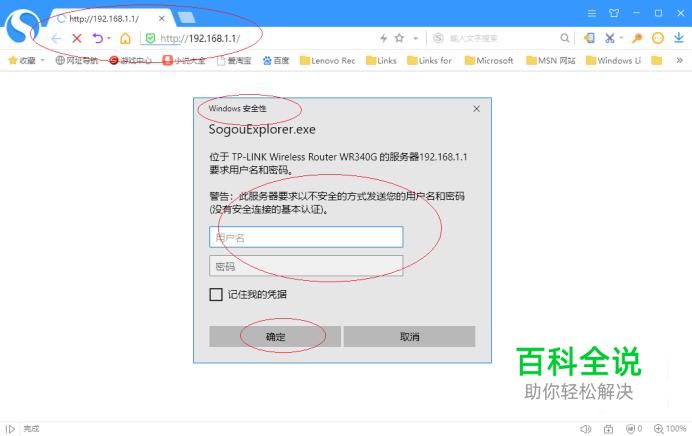
Task: Stop loading with the red X
Action: [x=77, y=38]
